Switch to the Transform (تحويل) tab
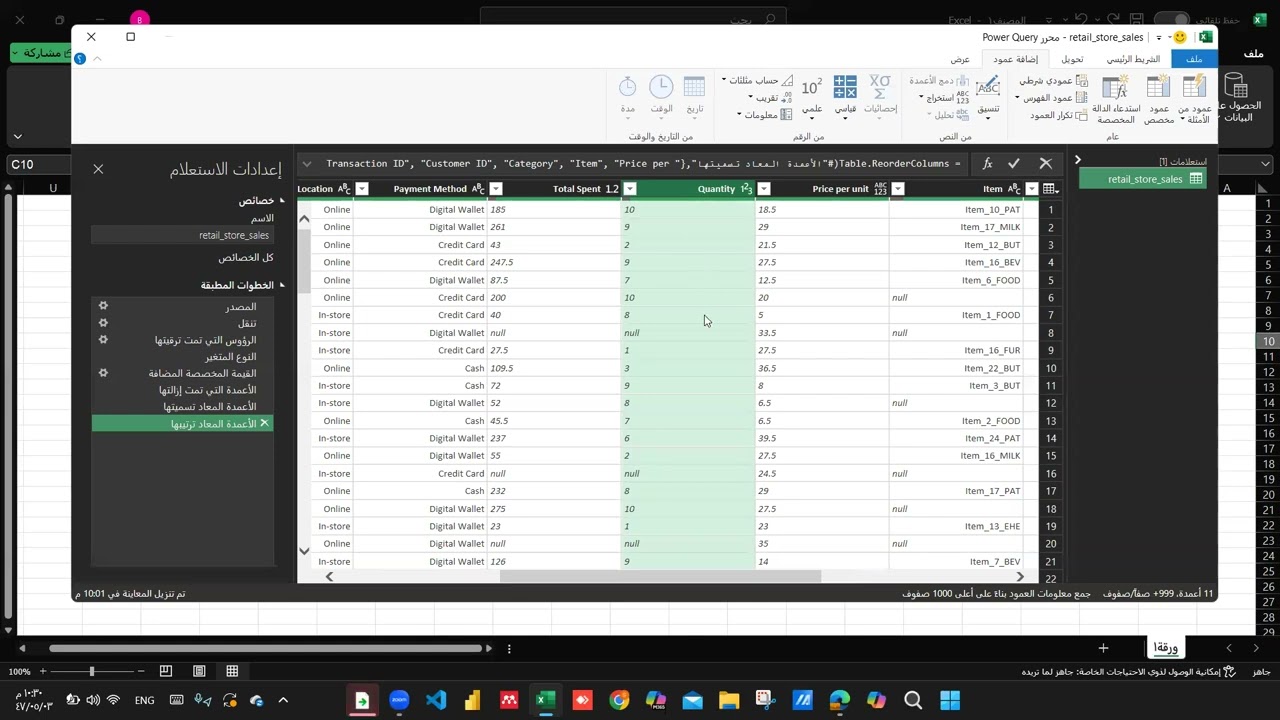The image size is (1280, 720). 1072,59
